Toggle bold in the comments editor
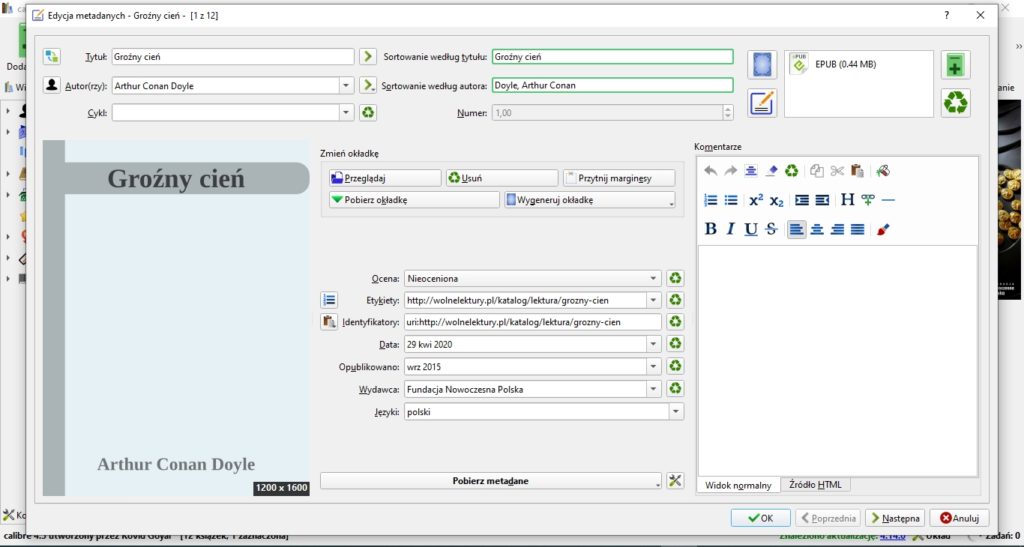 point(711,229)
